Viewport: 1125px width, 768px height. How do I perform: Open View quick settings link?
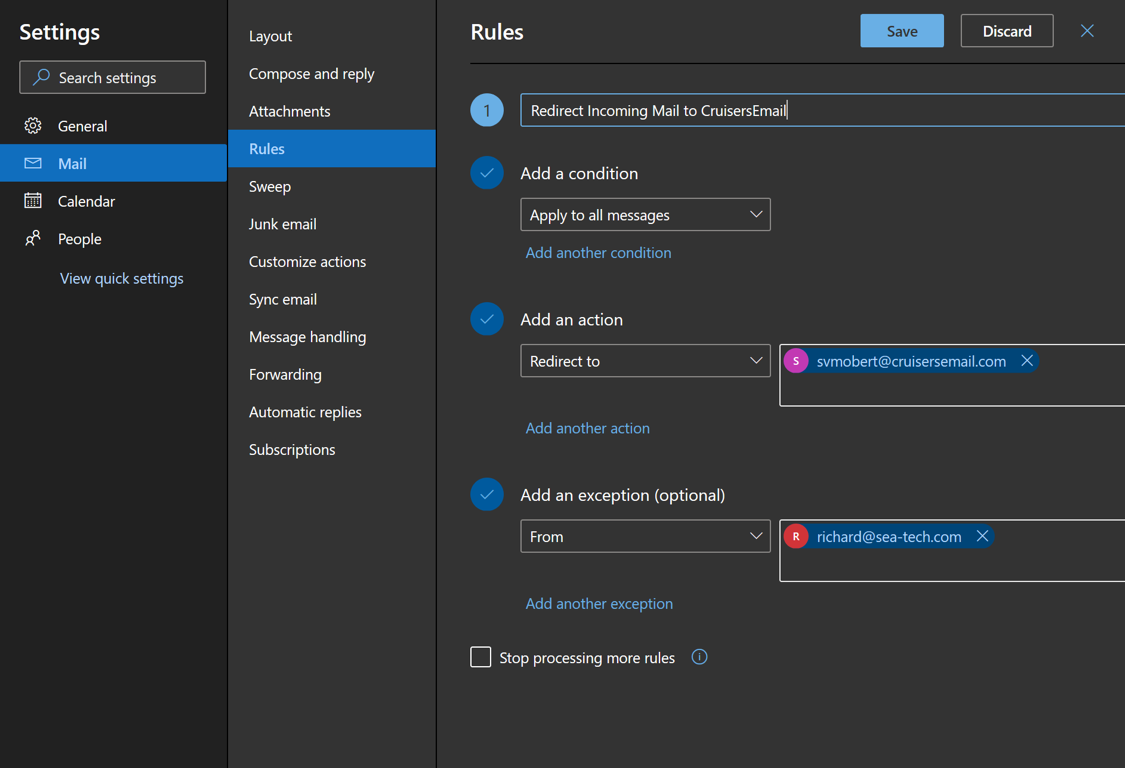pos(122,278)
